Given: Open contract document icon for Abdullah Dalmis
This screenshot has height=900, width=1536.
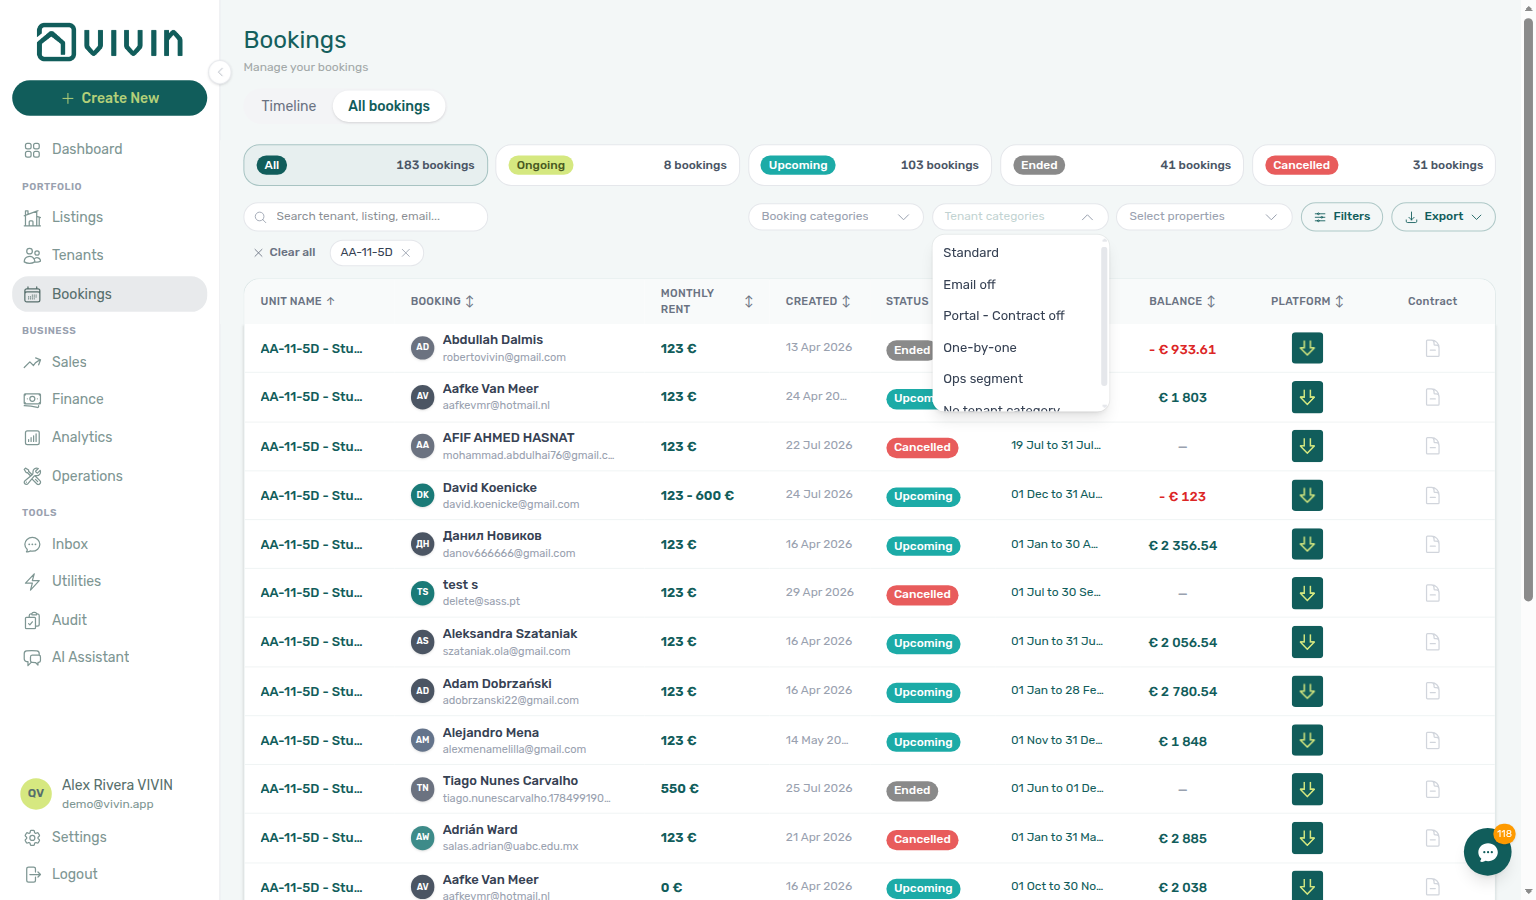Looking at the screenshot, I should point(1432,348).
